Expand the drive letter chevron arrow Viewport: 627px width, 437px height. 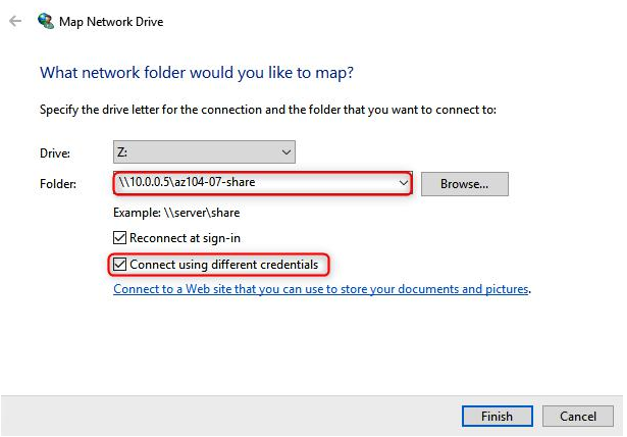(286, 152)
